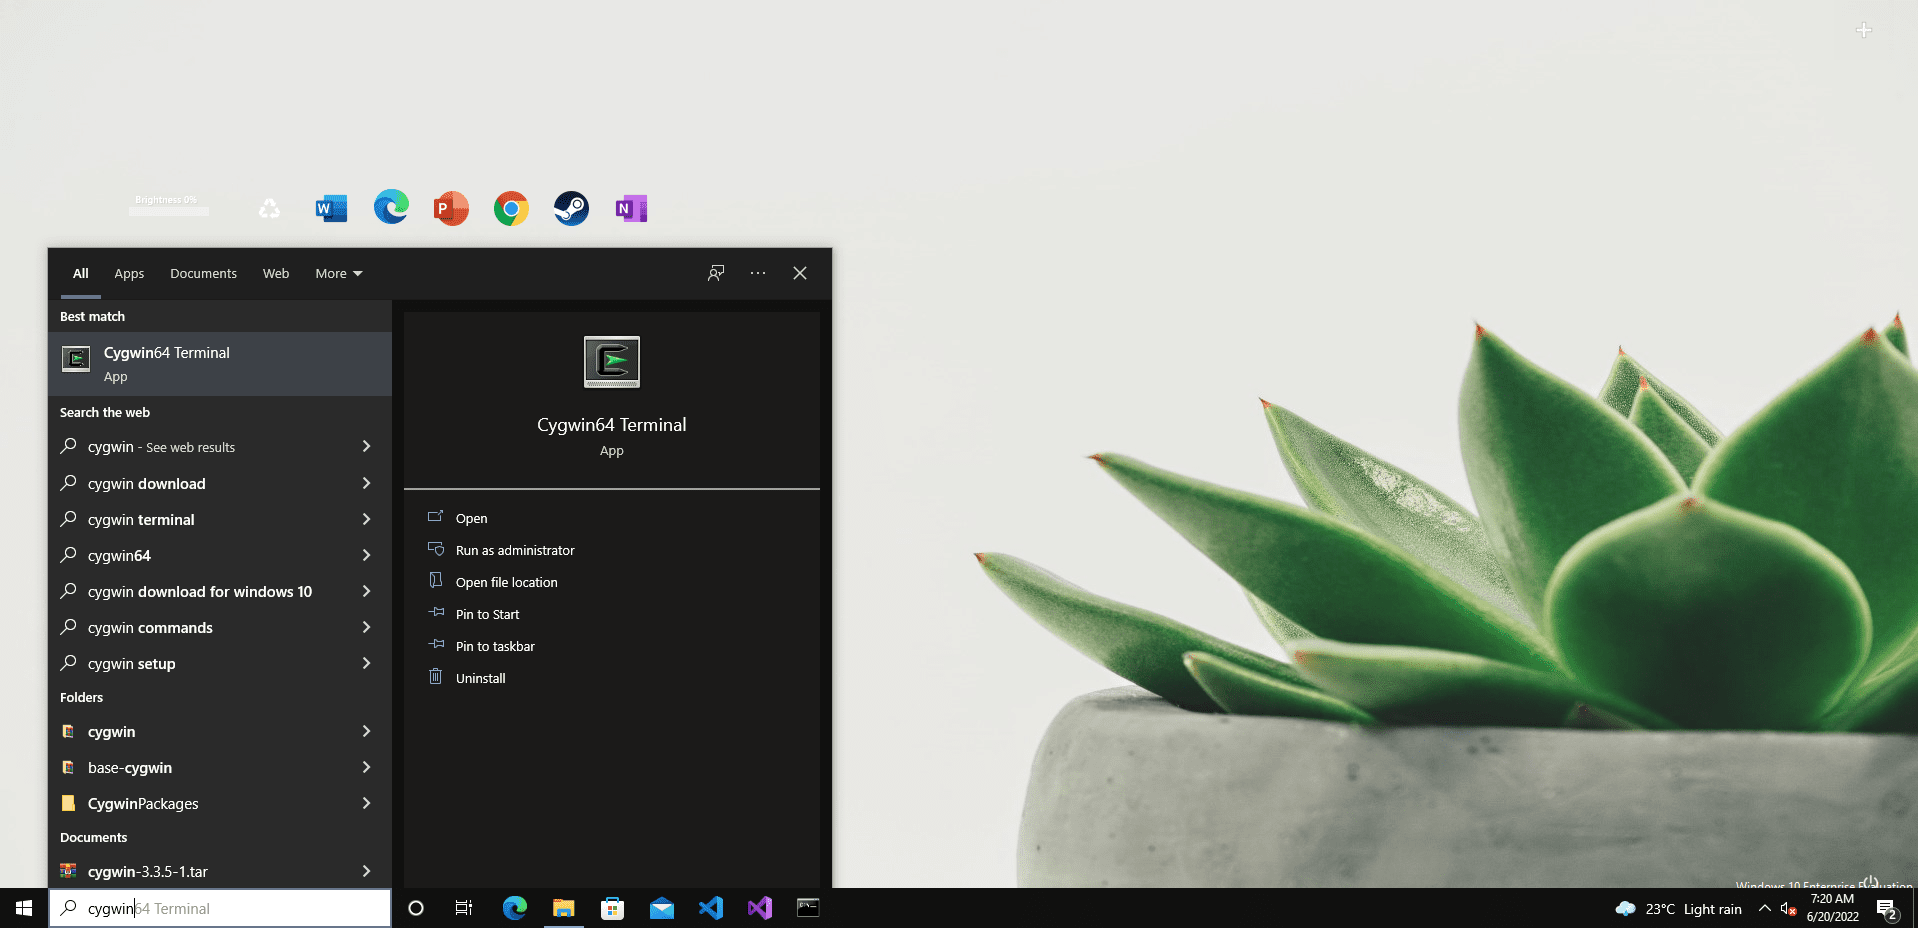Switch to the Apps tab
The image size is (1918, 928).
pyautogui.click(x=129, y=273)
